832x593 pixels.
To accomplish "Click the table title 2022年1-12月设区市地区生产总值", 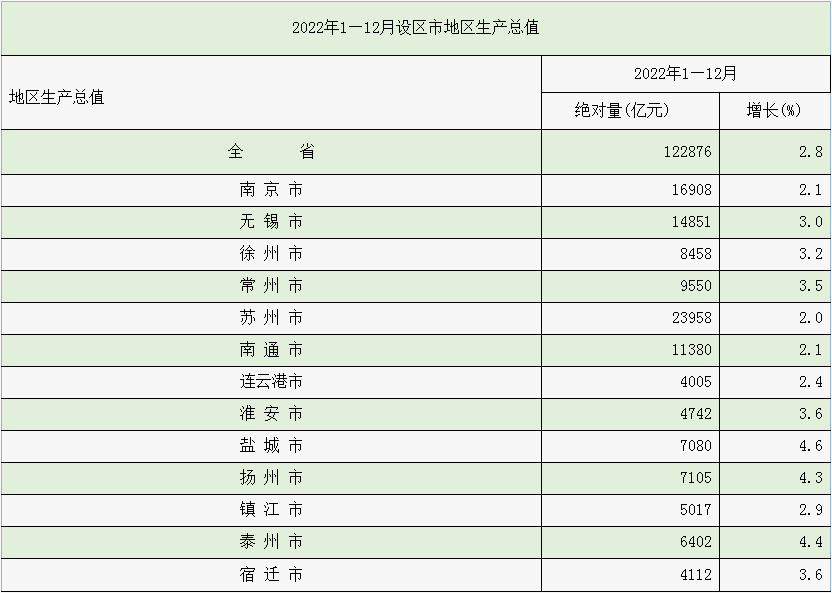I will point(415,27).
